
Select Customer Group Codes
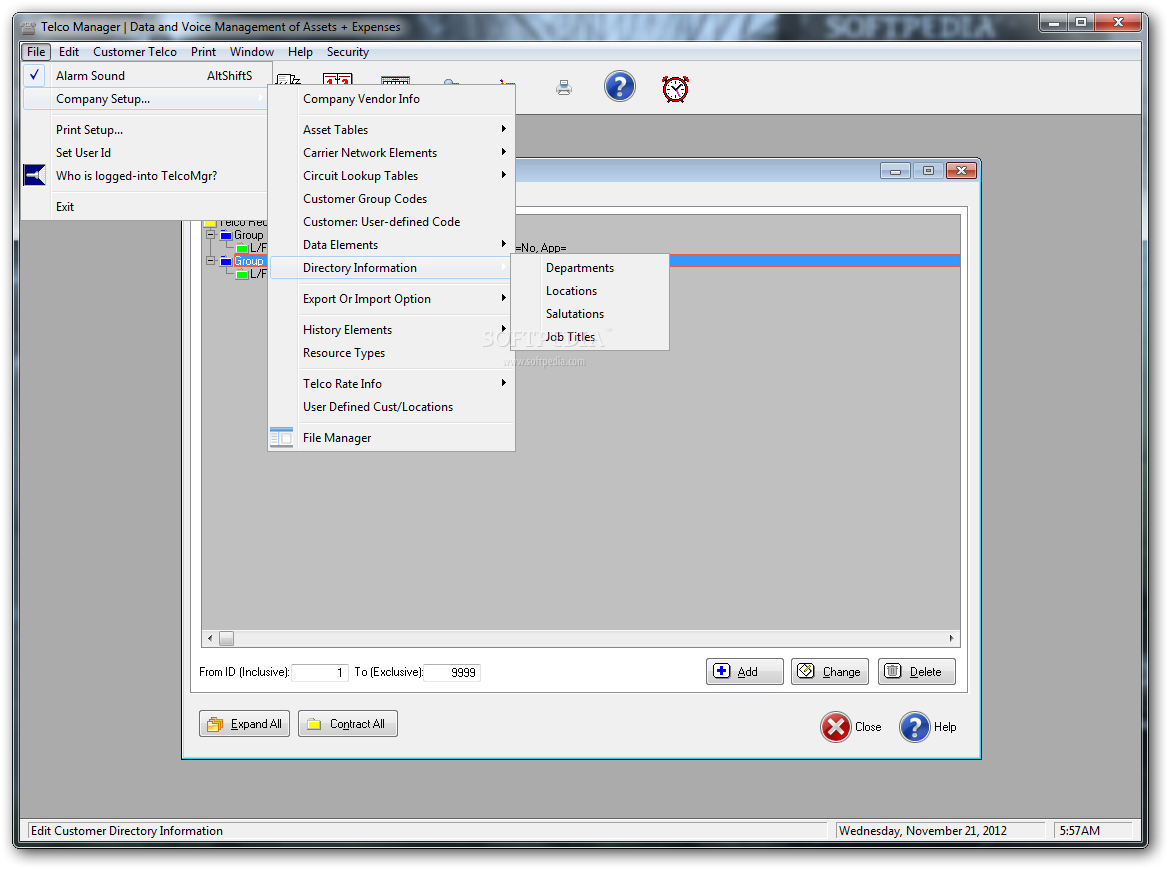point(391,198)
